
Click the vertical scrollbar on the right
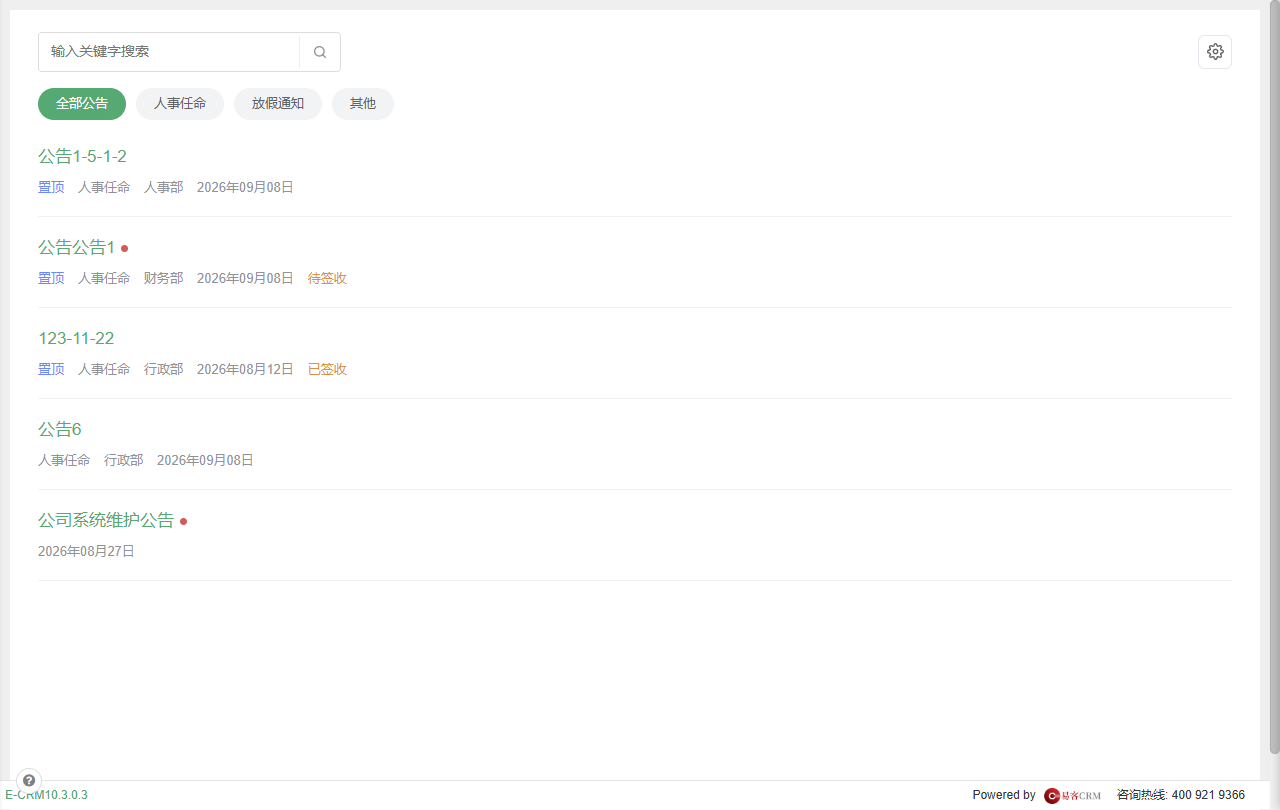click(1274, 380)
